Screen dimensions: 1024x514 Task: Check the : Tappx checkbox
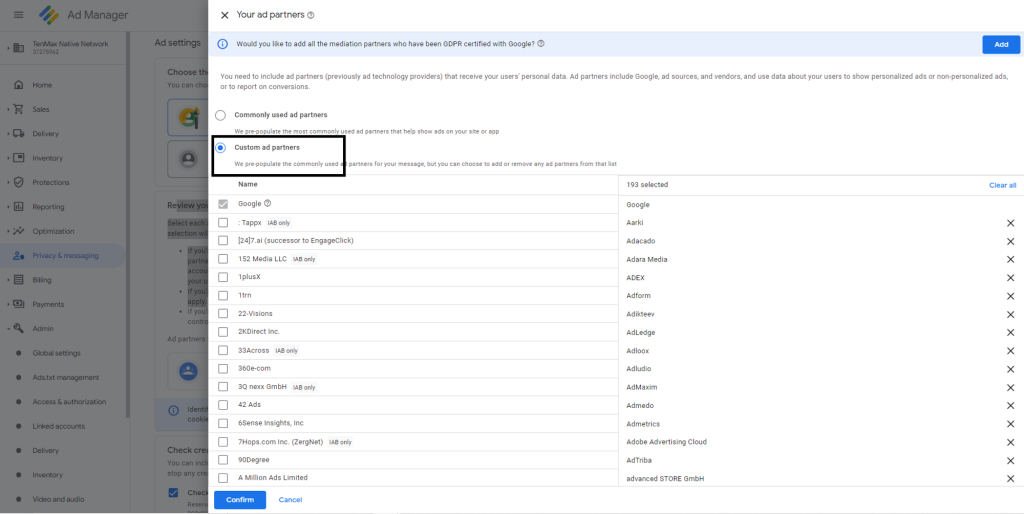[x=223, y=223]
